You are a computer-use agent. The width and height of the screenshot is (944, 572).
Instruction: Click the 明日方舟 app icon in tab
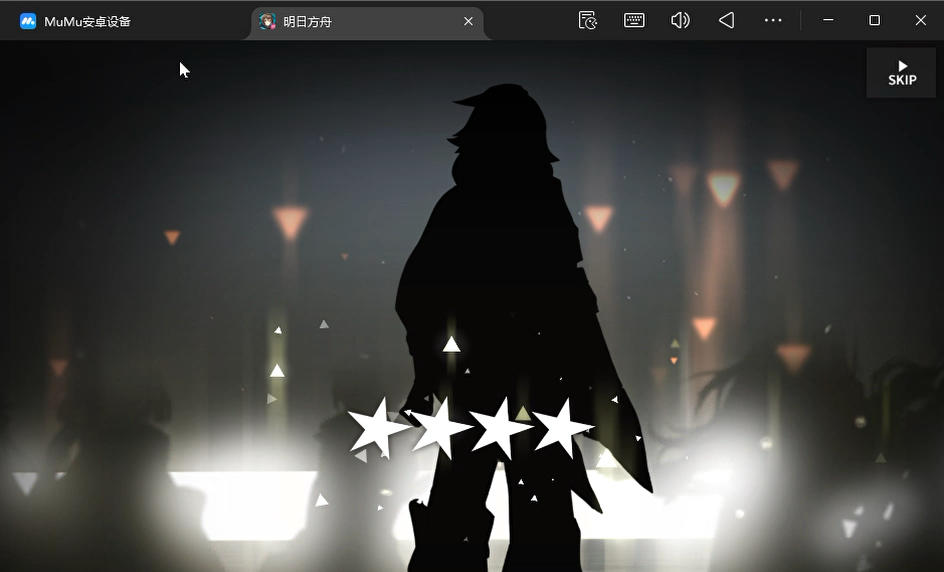tap(267, 22)
